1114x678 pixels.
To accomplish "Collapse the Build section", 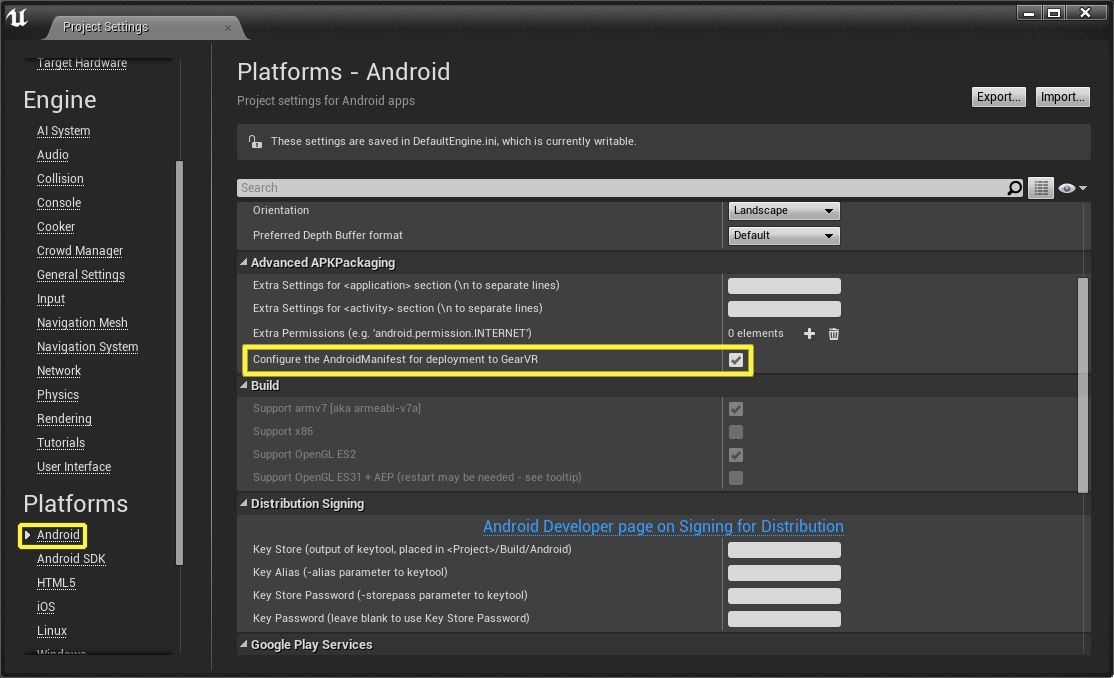I will (x=244, y=385).
